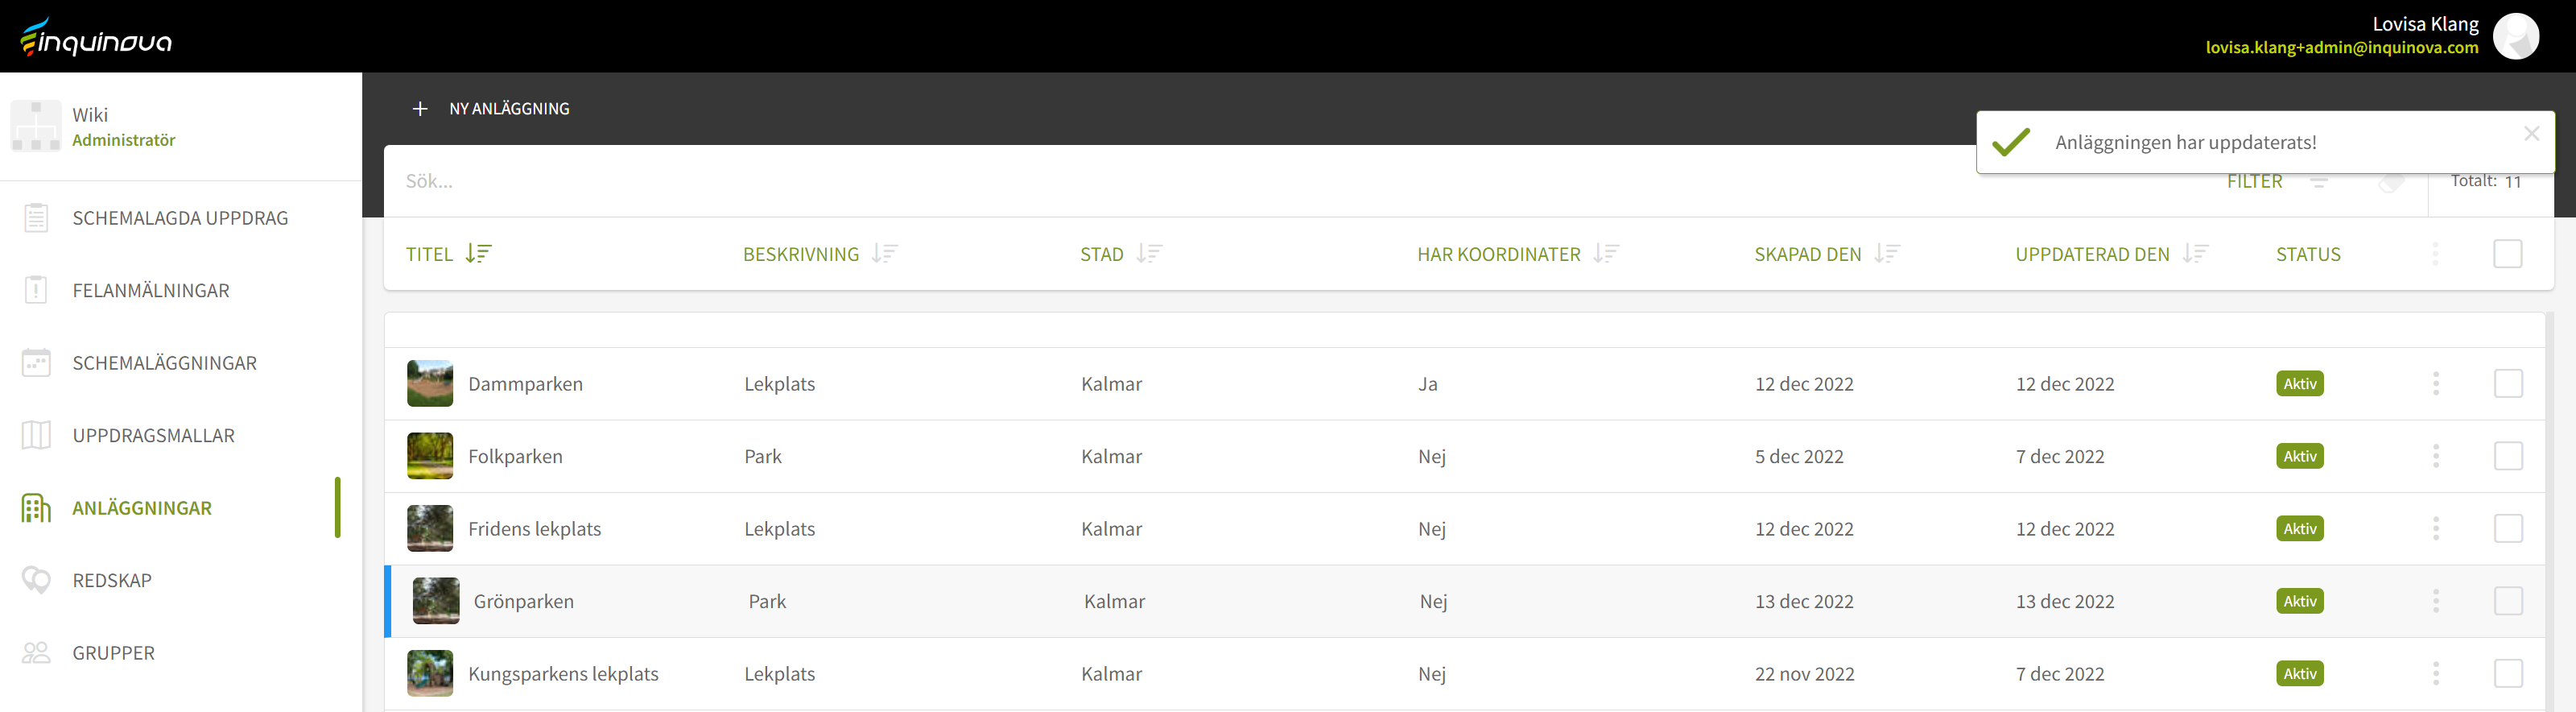Click the Redskap sidebar icon
The width and height of the screenshot is (2576, 712).
tap(36, 580)
